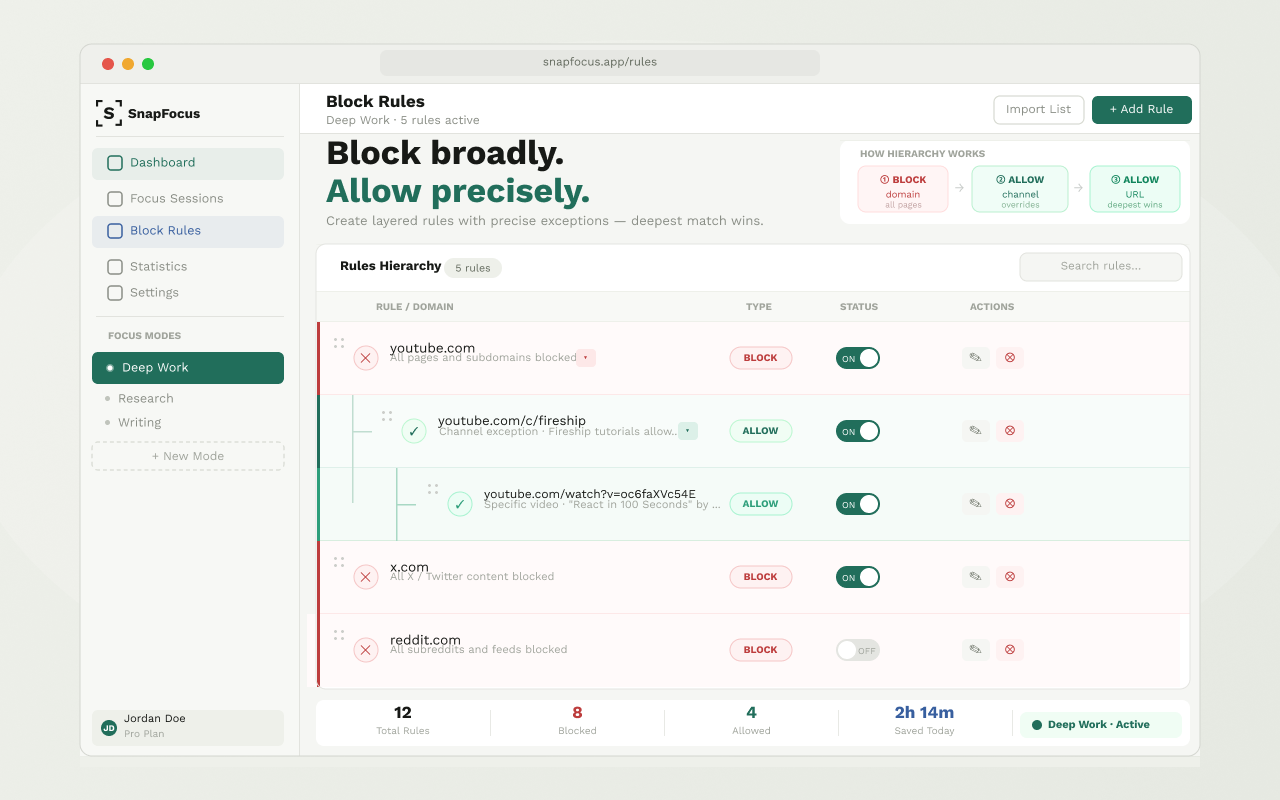
Task: Select the drag handle on the watch?v=oc6faXVc54E rule
Action: 433,489
